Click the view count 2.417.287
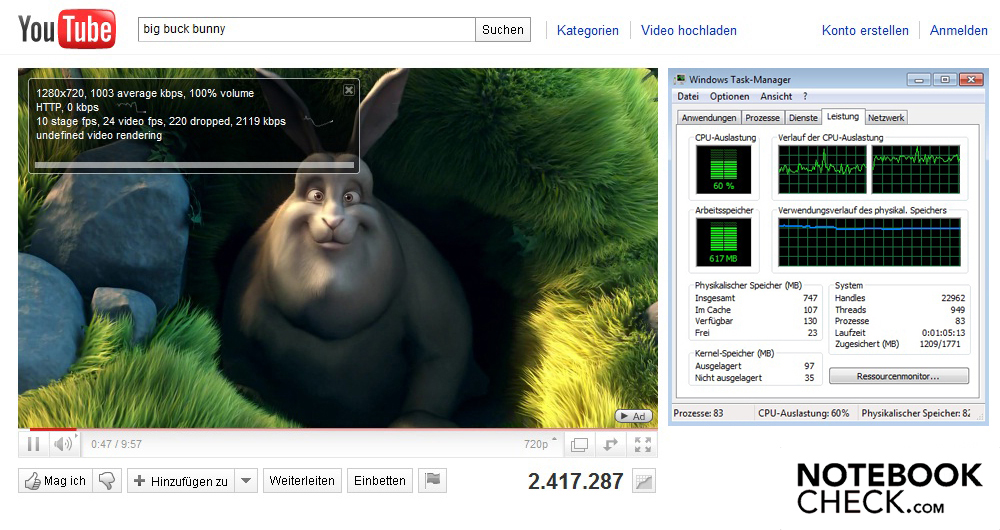This screenshot has width=1000, height=530. click(575, 482)
